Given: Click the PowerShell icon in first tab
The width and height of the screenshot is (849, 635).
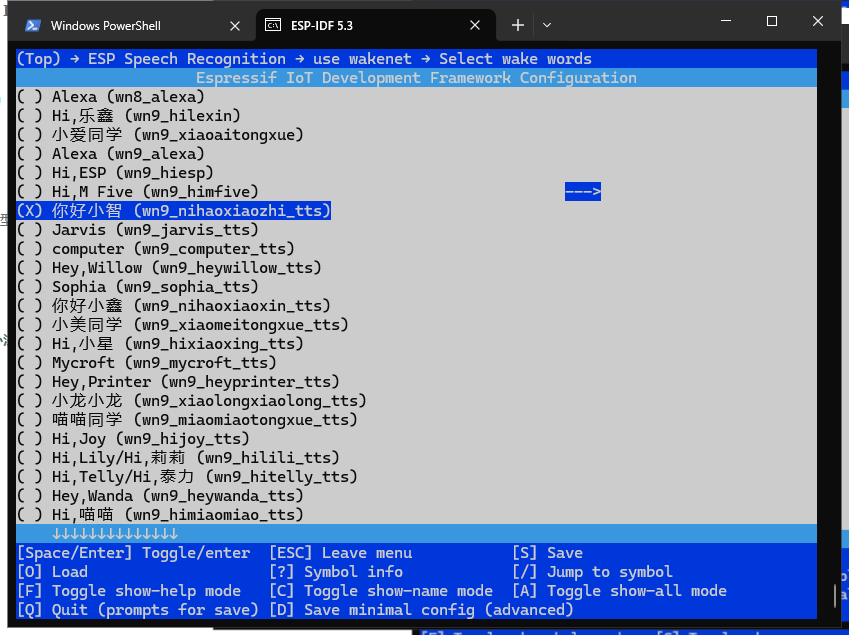Looking at the screenshot, I should (x=33, y=25).
